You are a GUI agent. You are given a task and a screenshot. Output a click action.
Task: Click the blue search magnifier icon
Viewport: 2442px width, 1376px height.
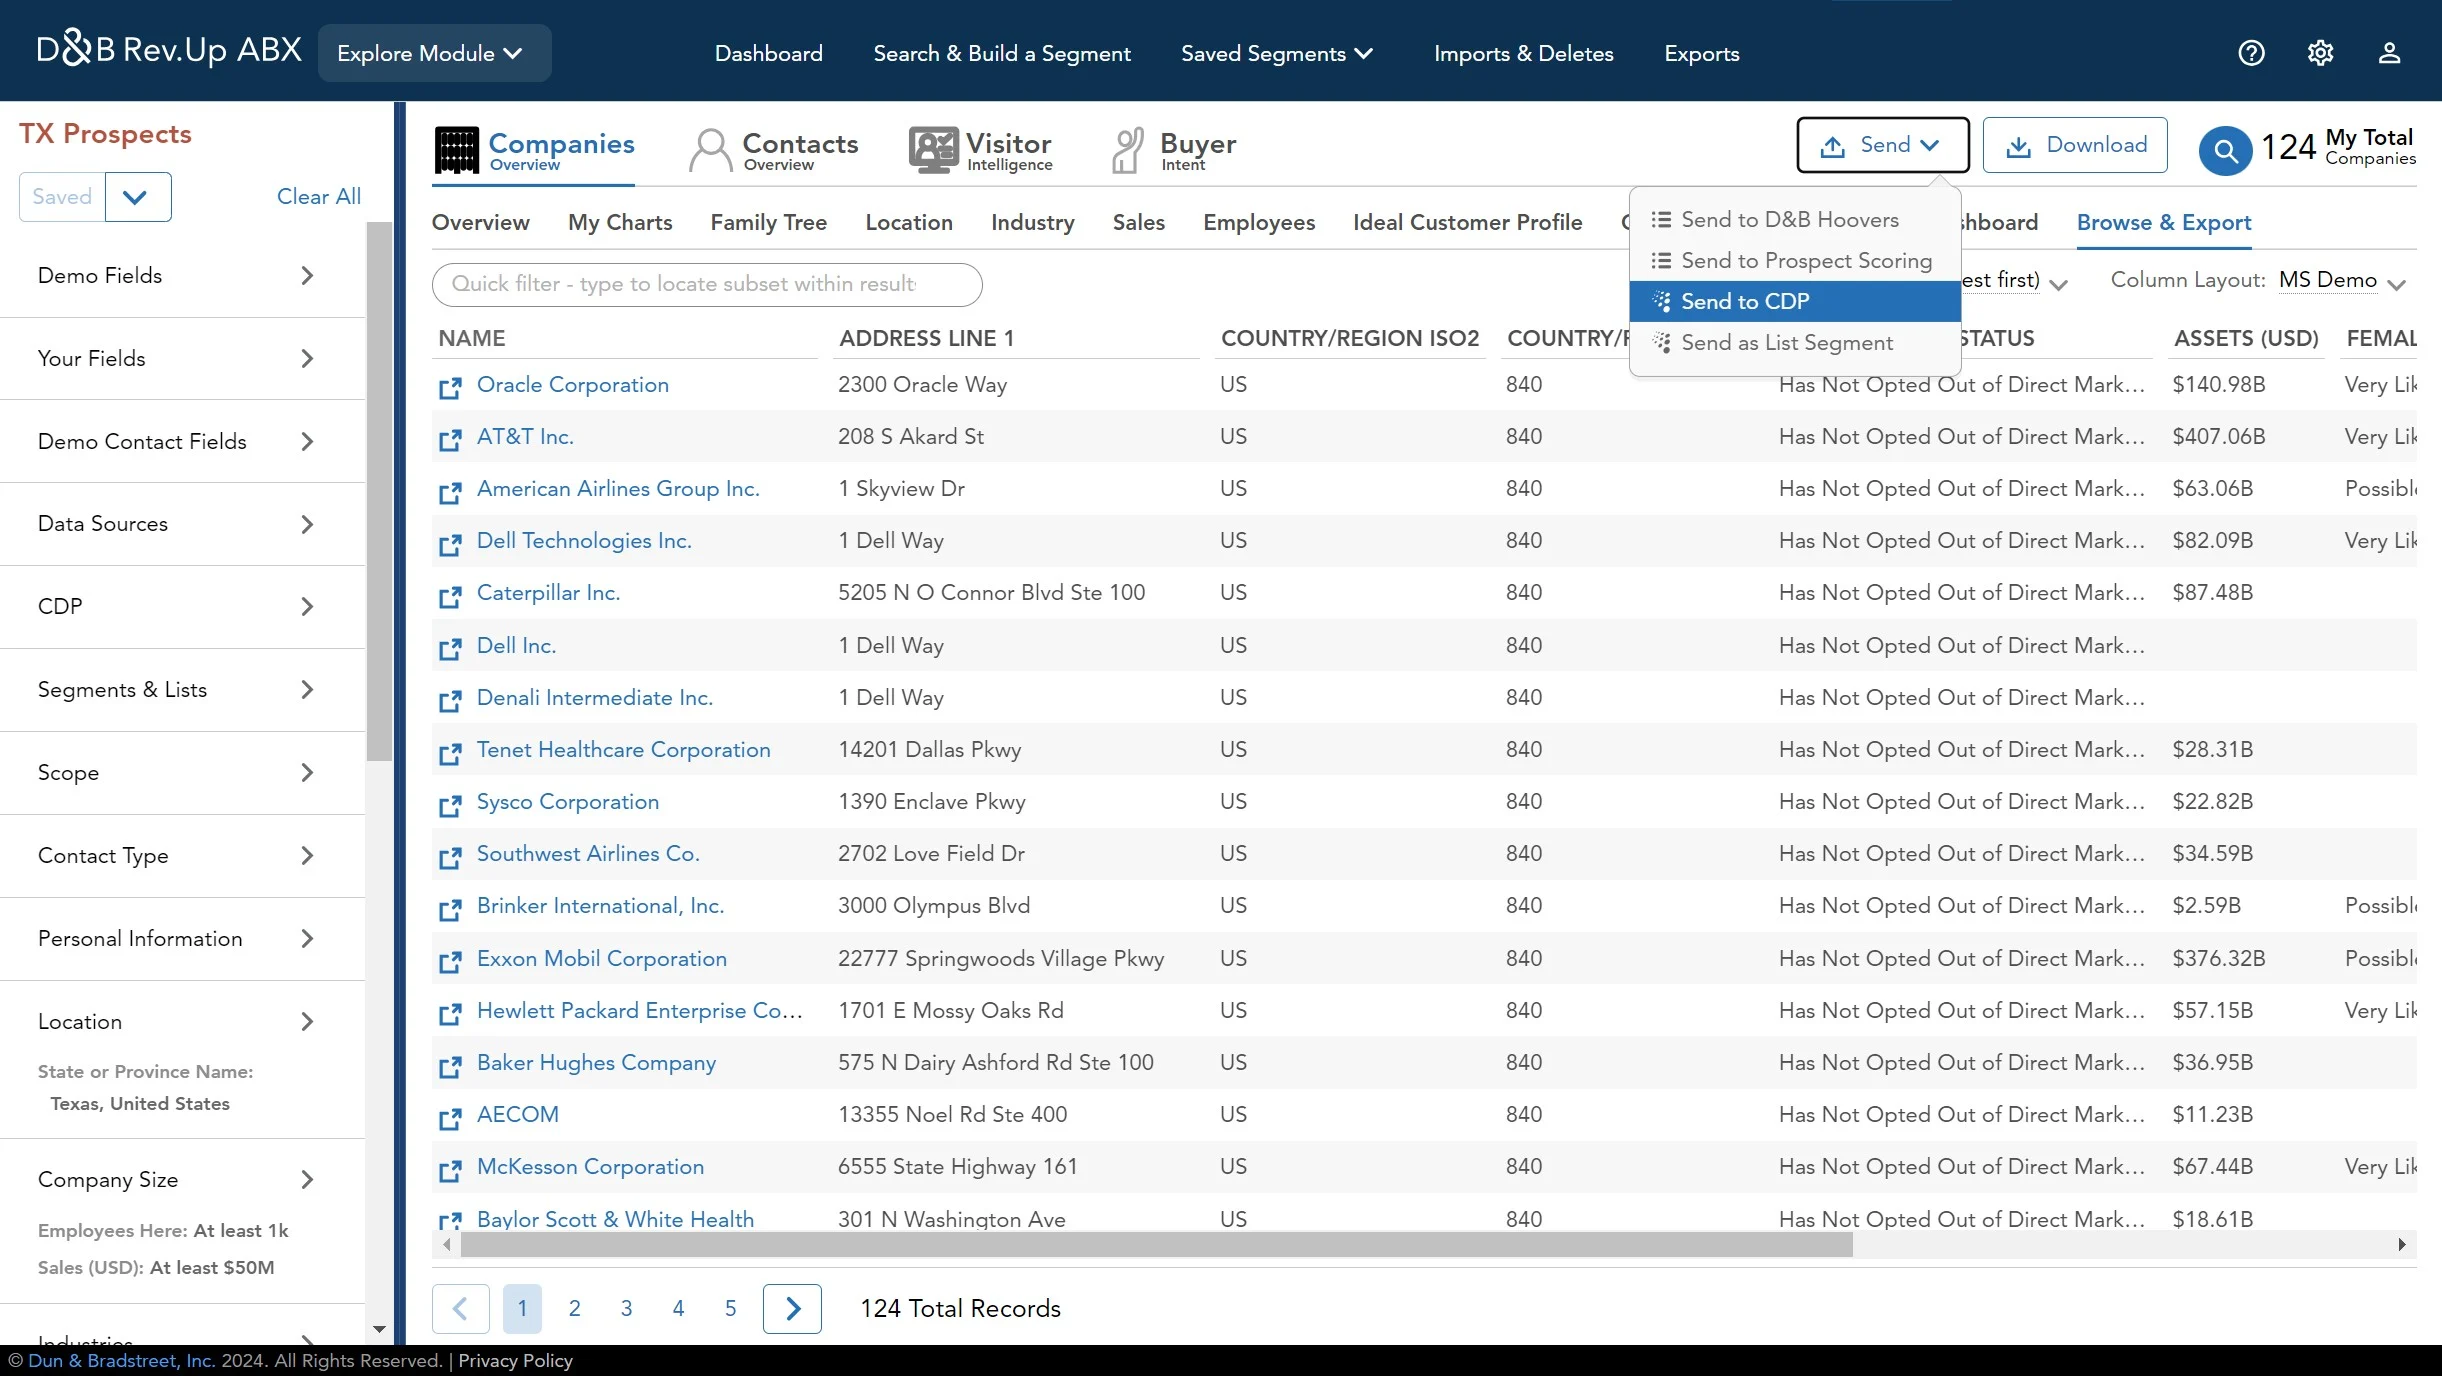tap(2225, 151)
